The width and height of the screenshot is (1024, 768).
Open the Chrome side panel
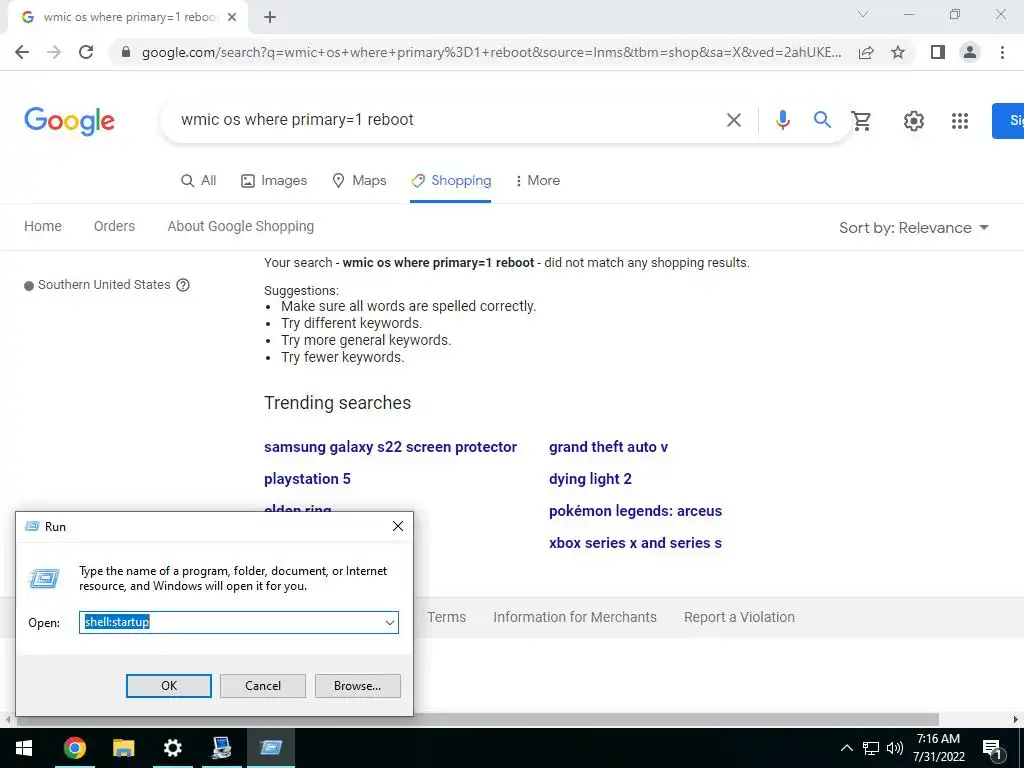(x=938, y=52)
